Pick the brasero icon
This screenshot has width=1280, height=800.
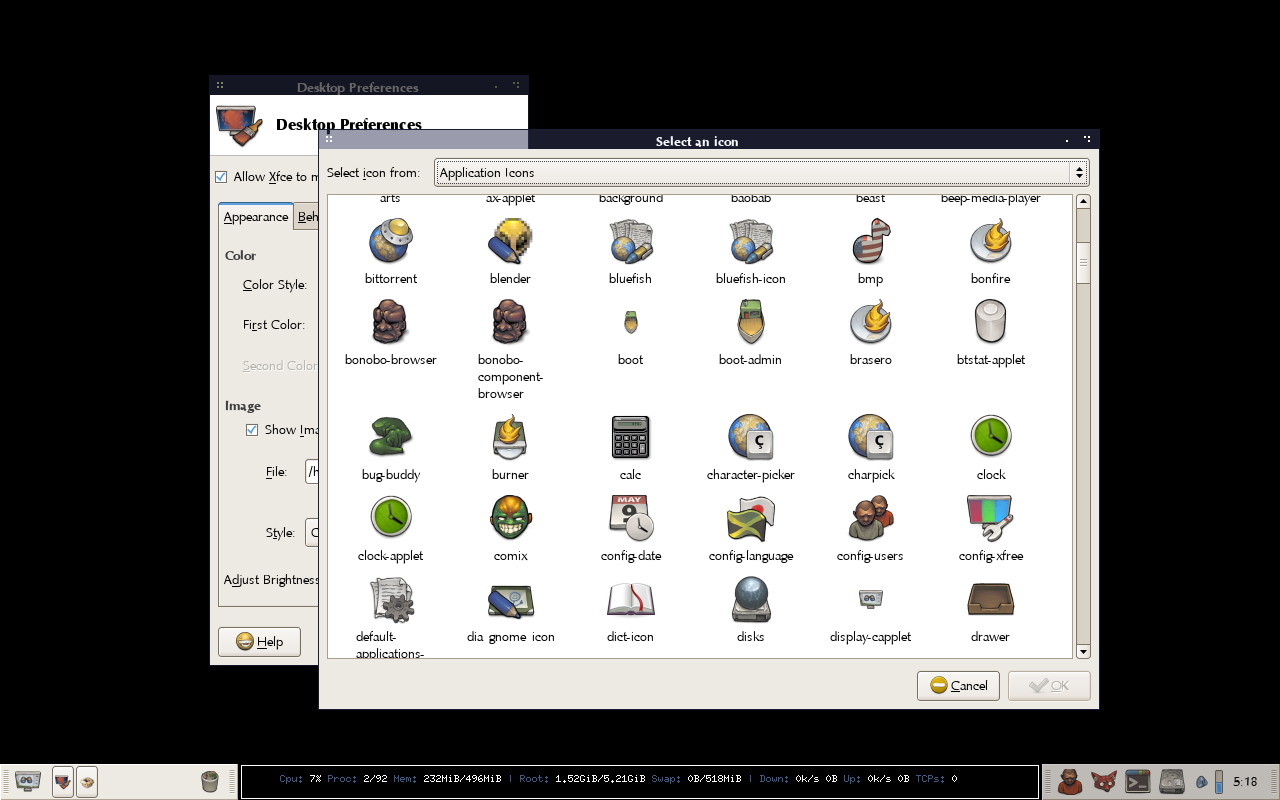(870, 323)
